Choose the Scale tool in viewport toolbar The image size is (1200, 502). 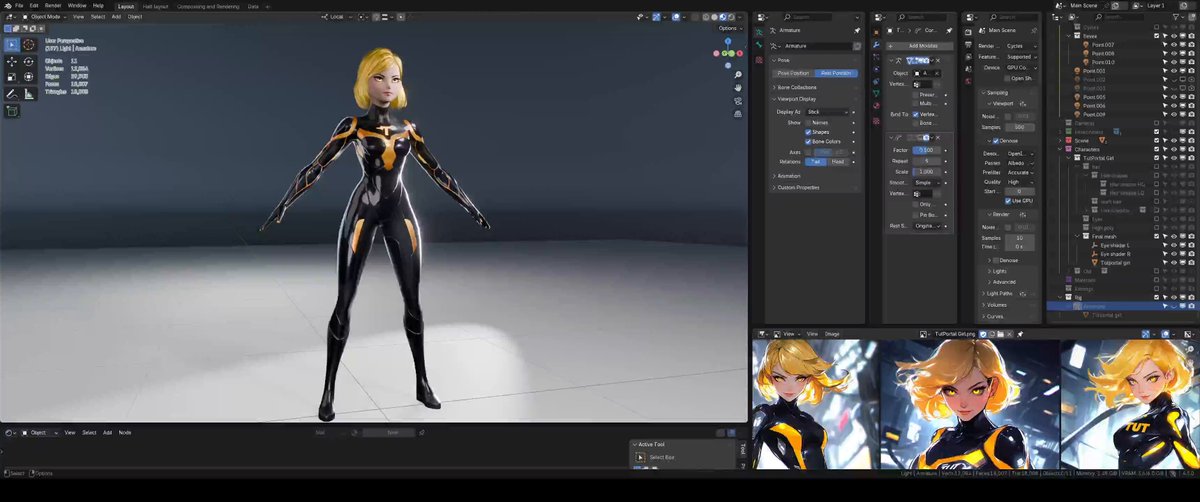click(12, 77)
